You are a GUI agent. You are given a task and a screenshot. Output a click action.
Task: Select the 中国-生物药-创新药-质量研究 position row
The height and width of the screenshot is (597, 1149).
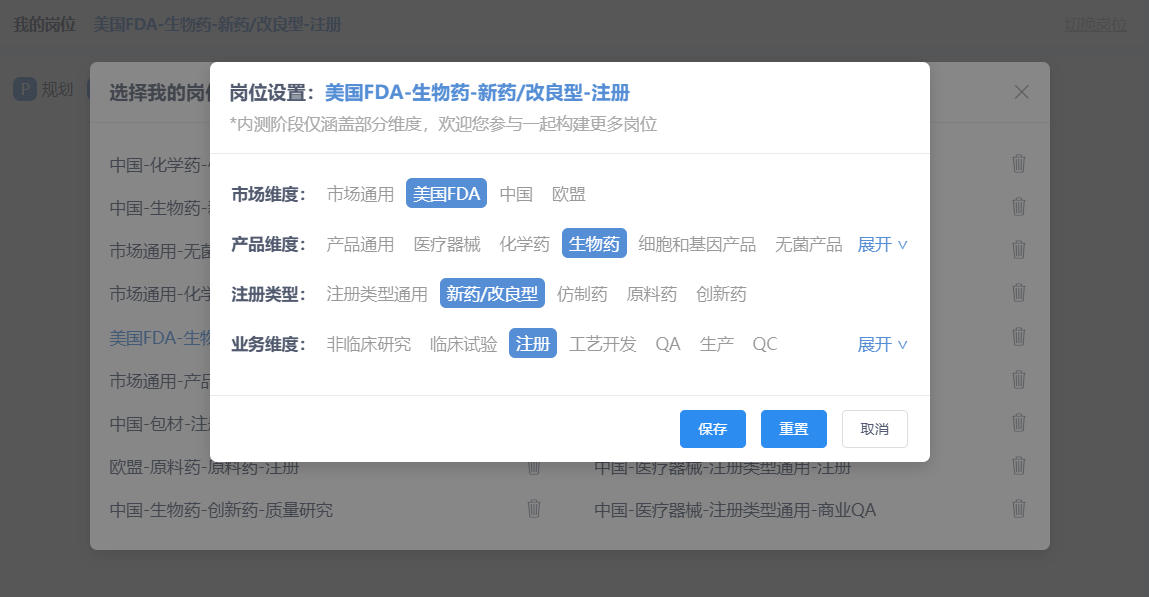point(221,510)
